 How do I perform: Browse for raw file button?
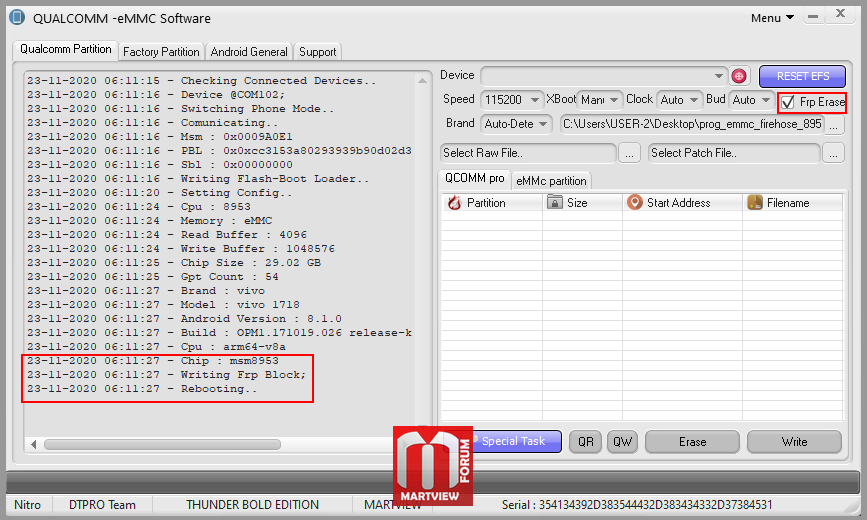pyautogui.click(x=629, y=153)
